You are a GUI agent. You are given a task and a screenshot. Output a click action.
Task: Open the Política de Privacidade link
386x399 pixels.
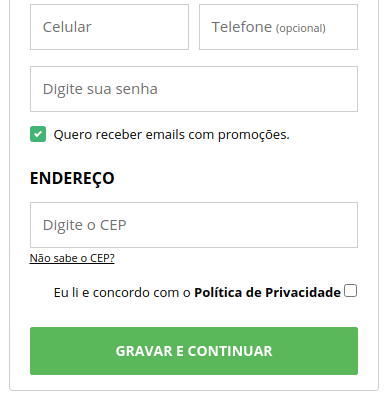click(x=267, y=292)
